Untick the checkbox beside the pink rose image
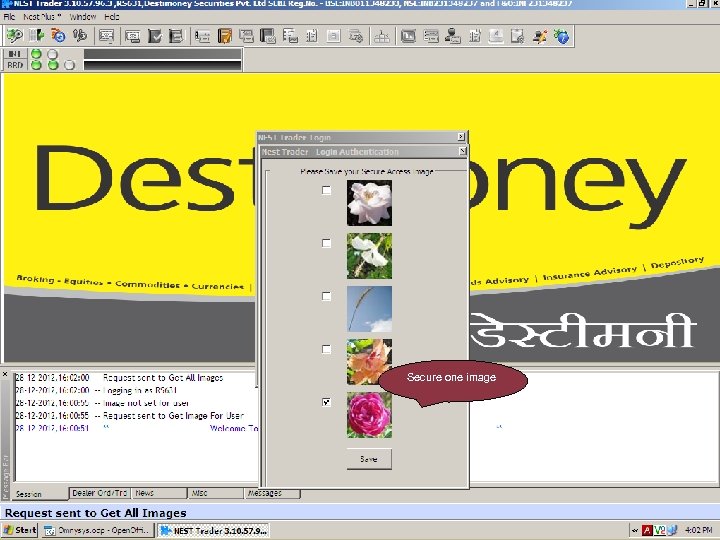Viewport: 720px width, 540px height. point(326,402)
